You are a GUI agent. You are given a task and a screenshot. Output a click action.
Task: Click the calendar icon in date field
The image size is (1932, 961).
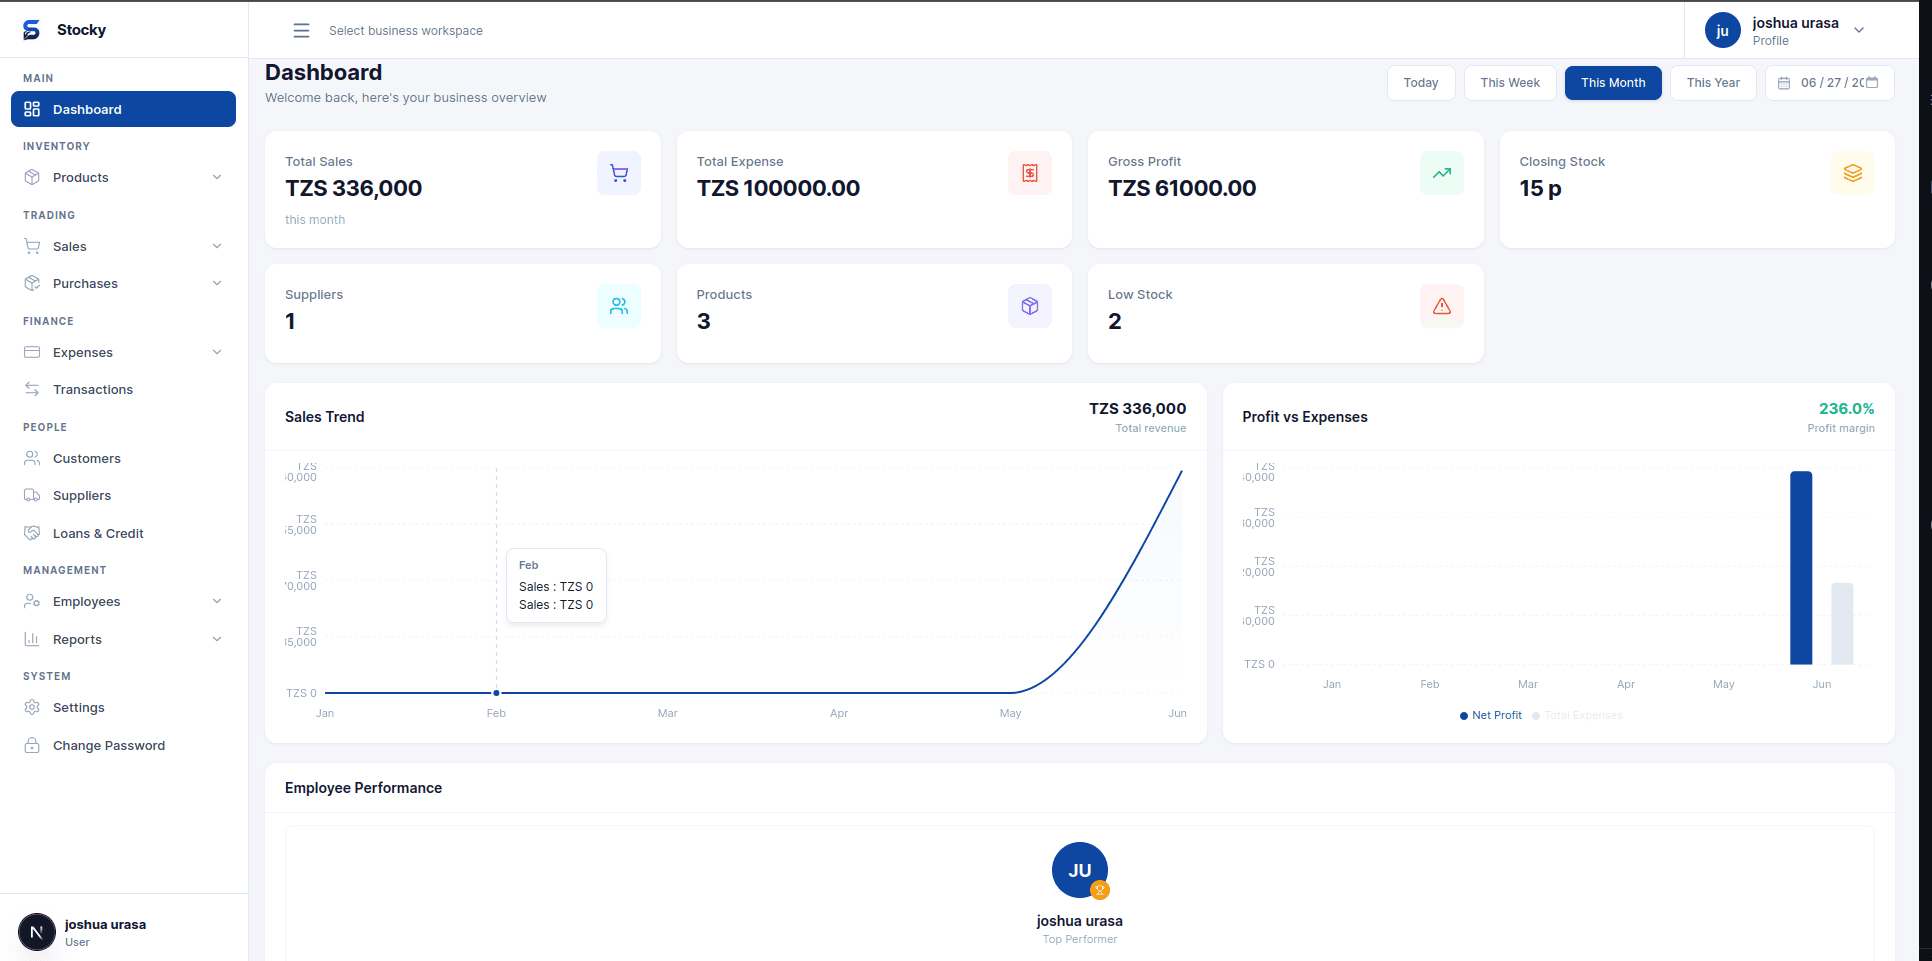click(x=1784, y=83)
